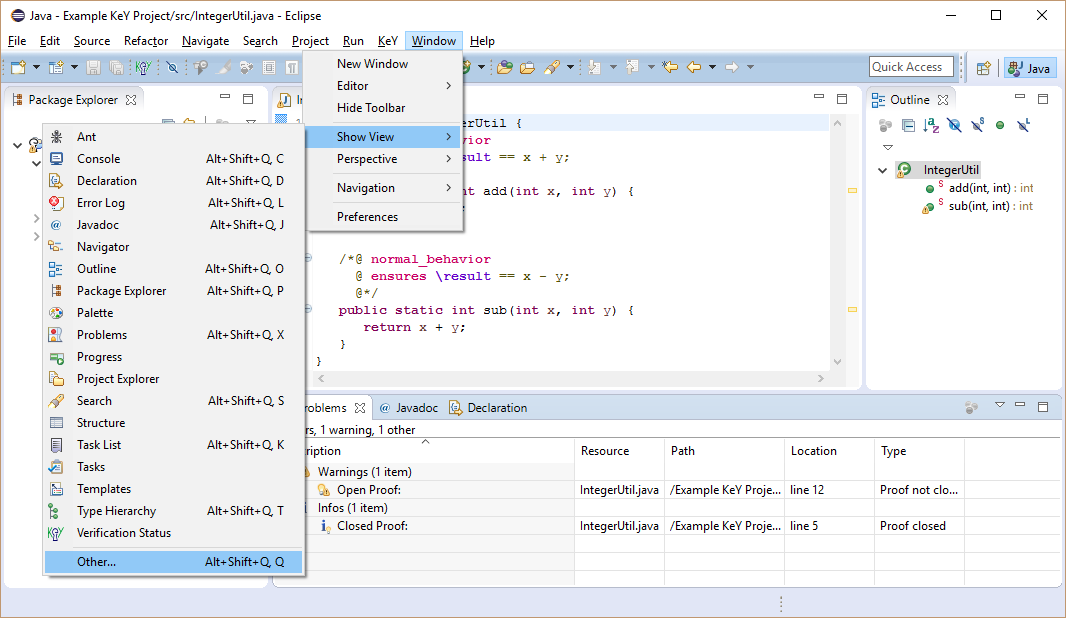Toggle Hide Local Types in Outline
The image size is (1066, 618).
click(x=1023, y=125)
